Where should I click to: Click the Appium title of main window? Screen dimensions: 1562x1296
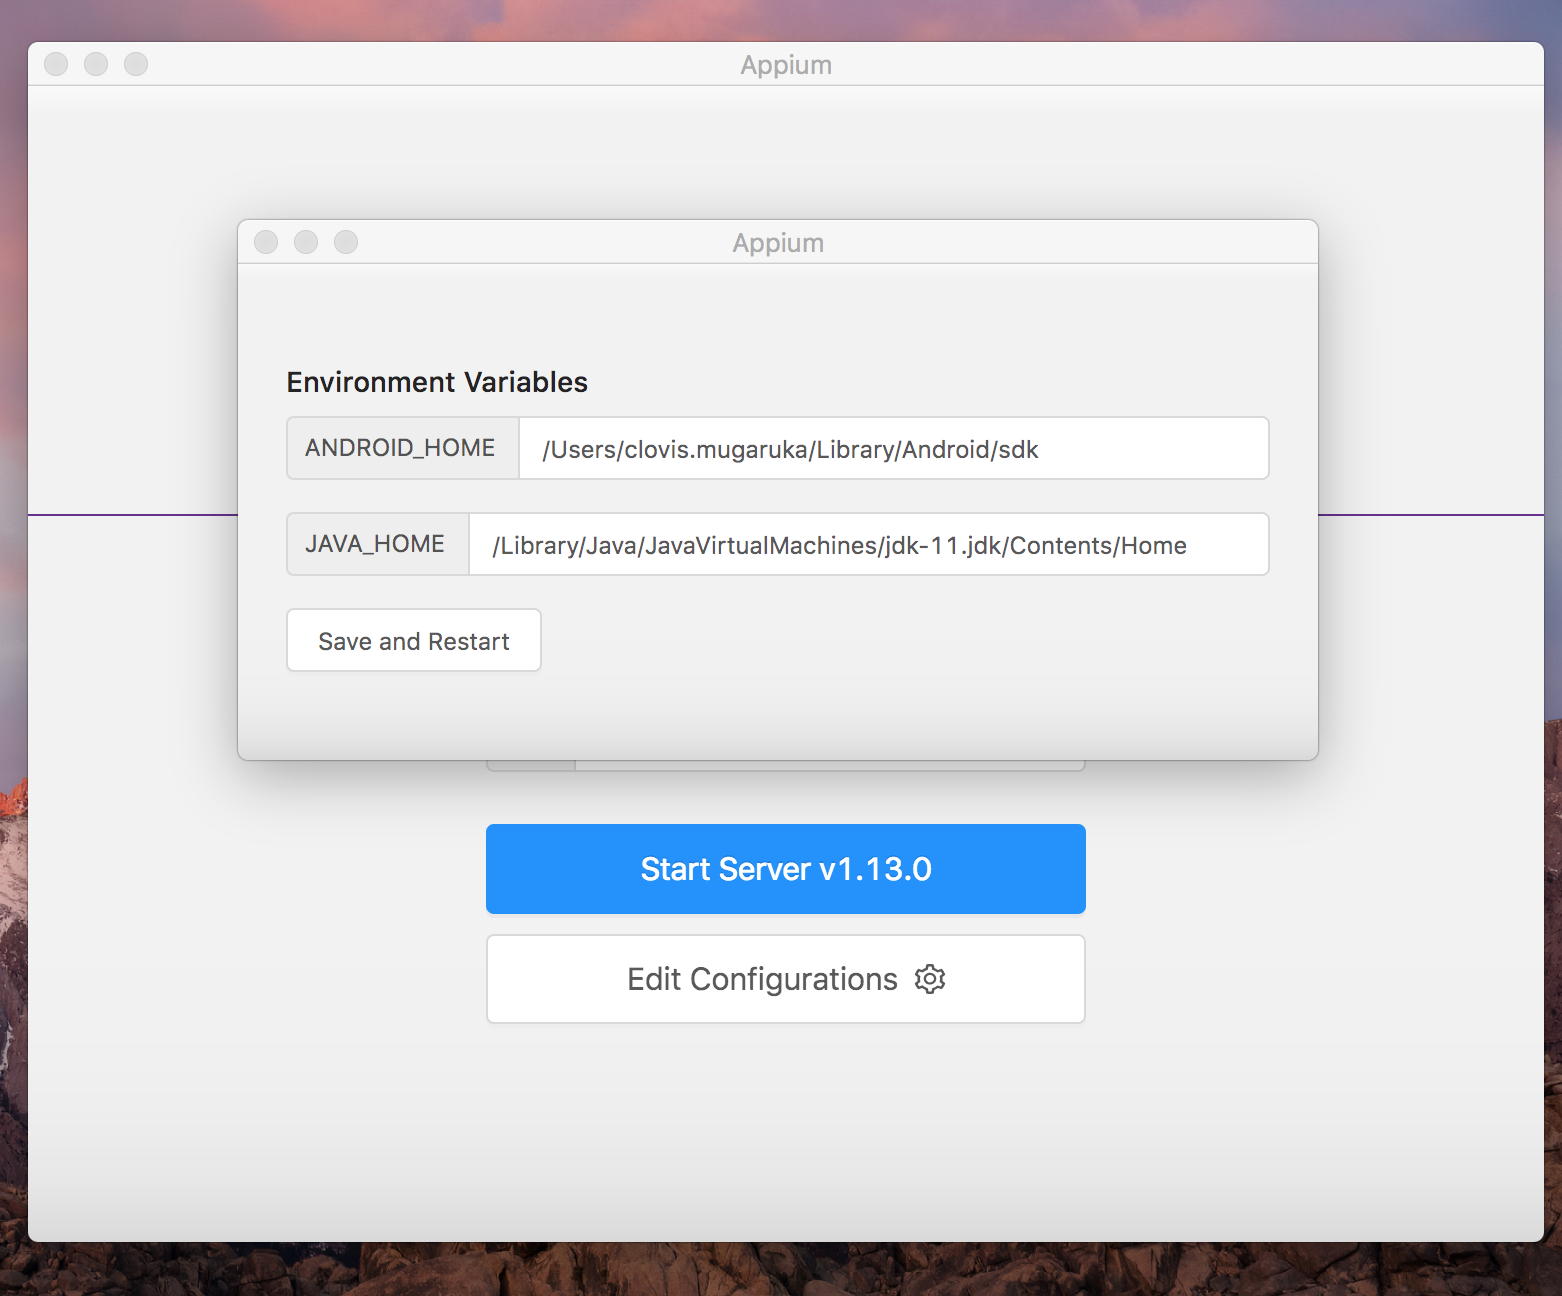coord(786,65)
